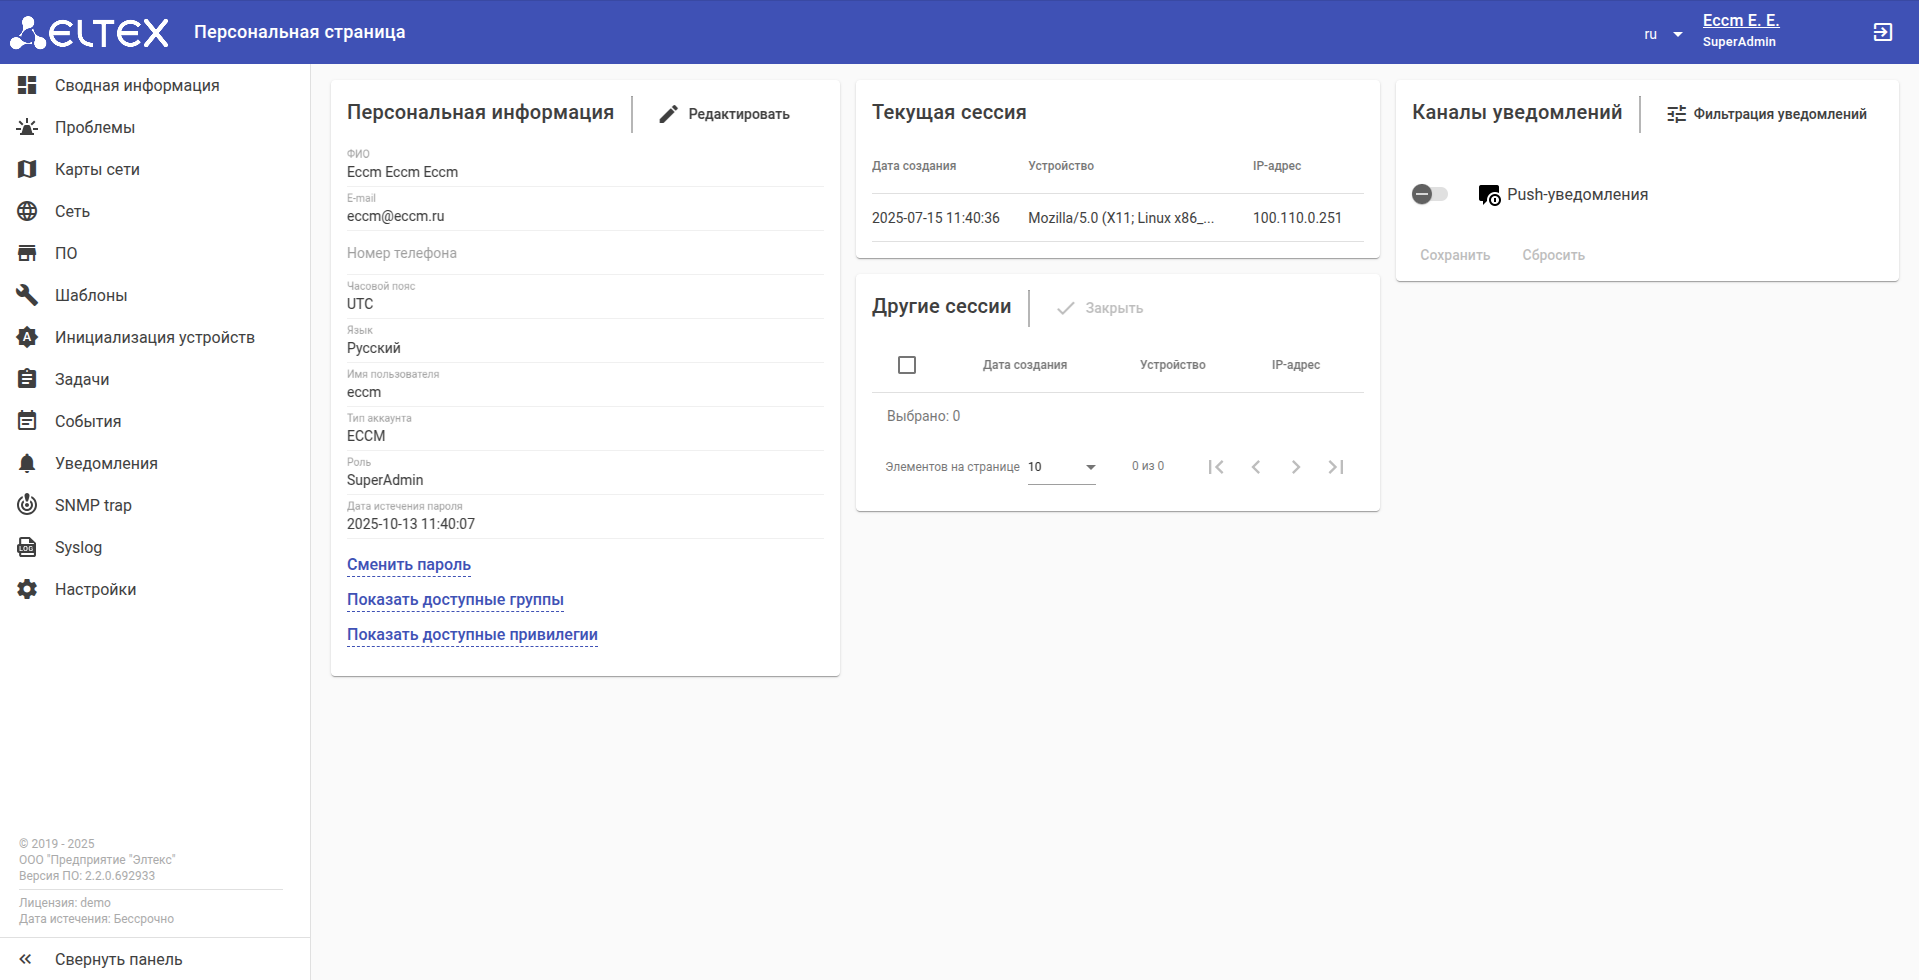Click the Настройки gear icon
Image resolution: width=1919 pixels, height=980 pixels.
27,589
